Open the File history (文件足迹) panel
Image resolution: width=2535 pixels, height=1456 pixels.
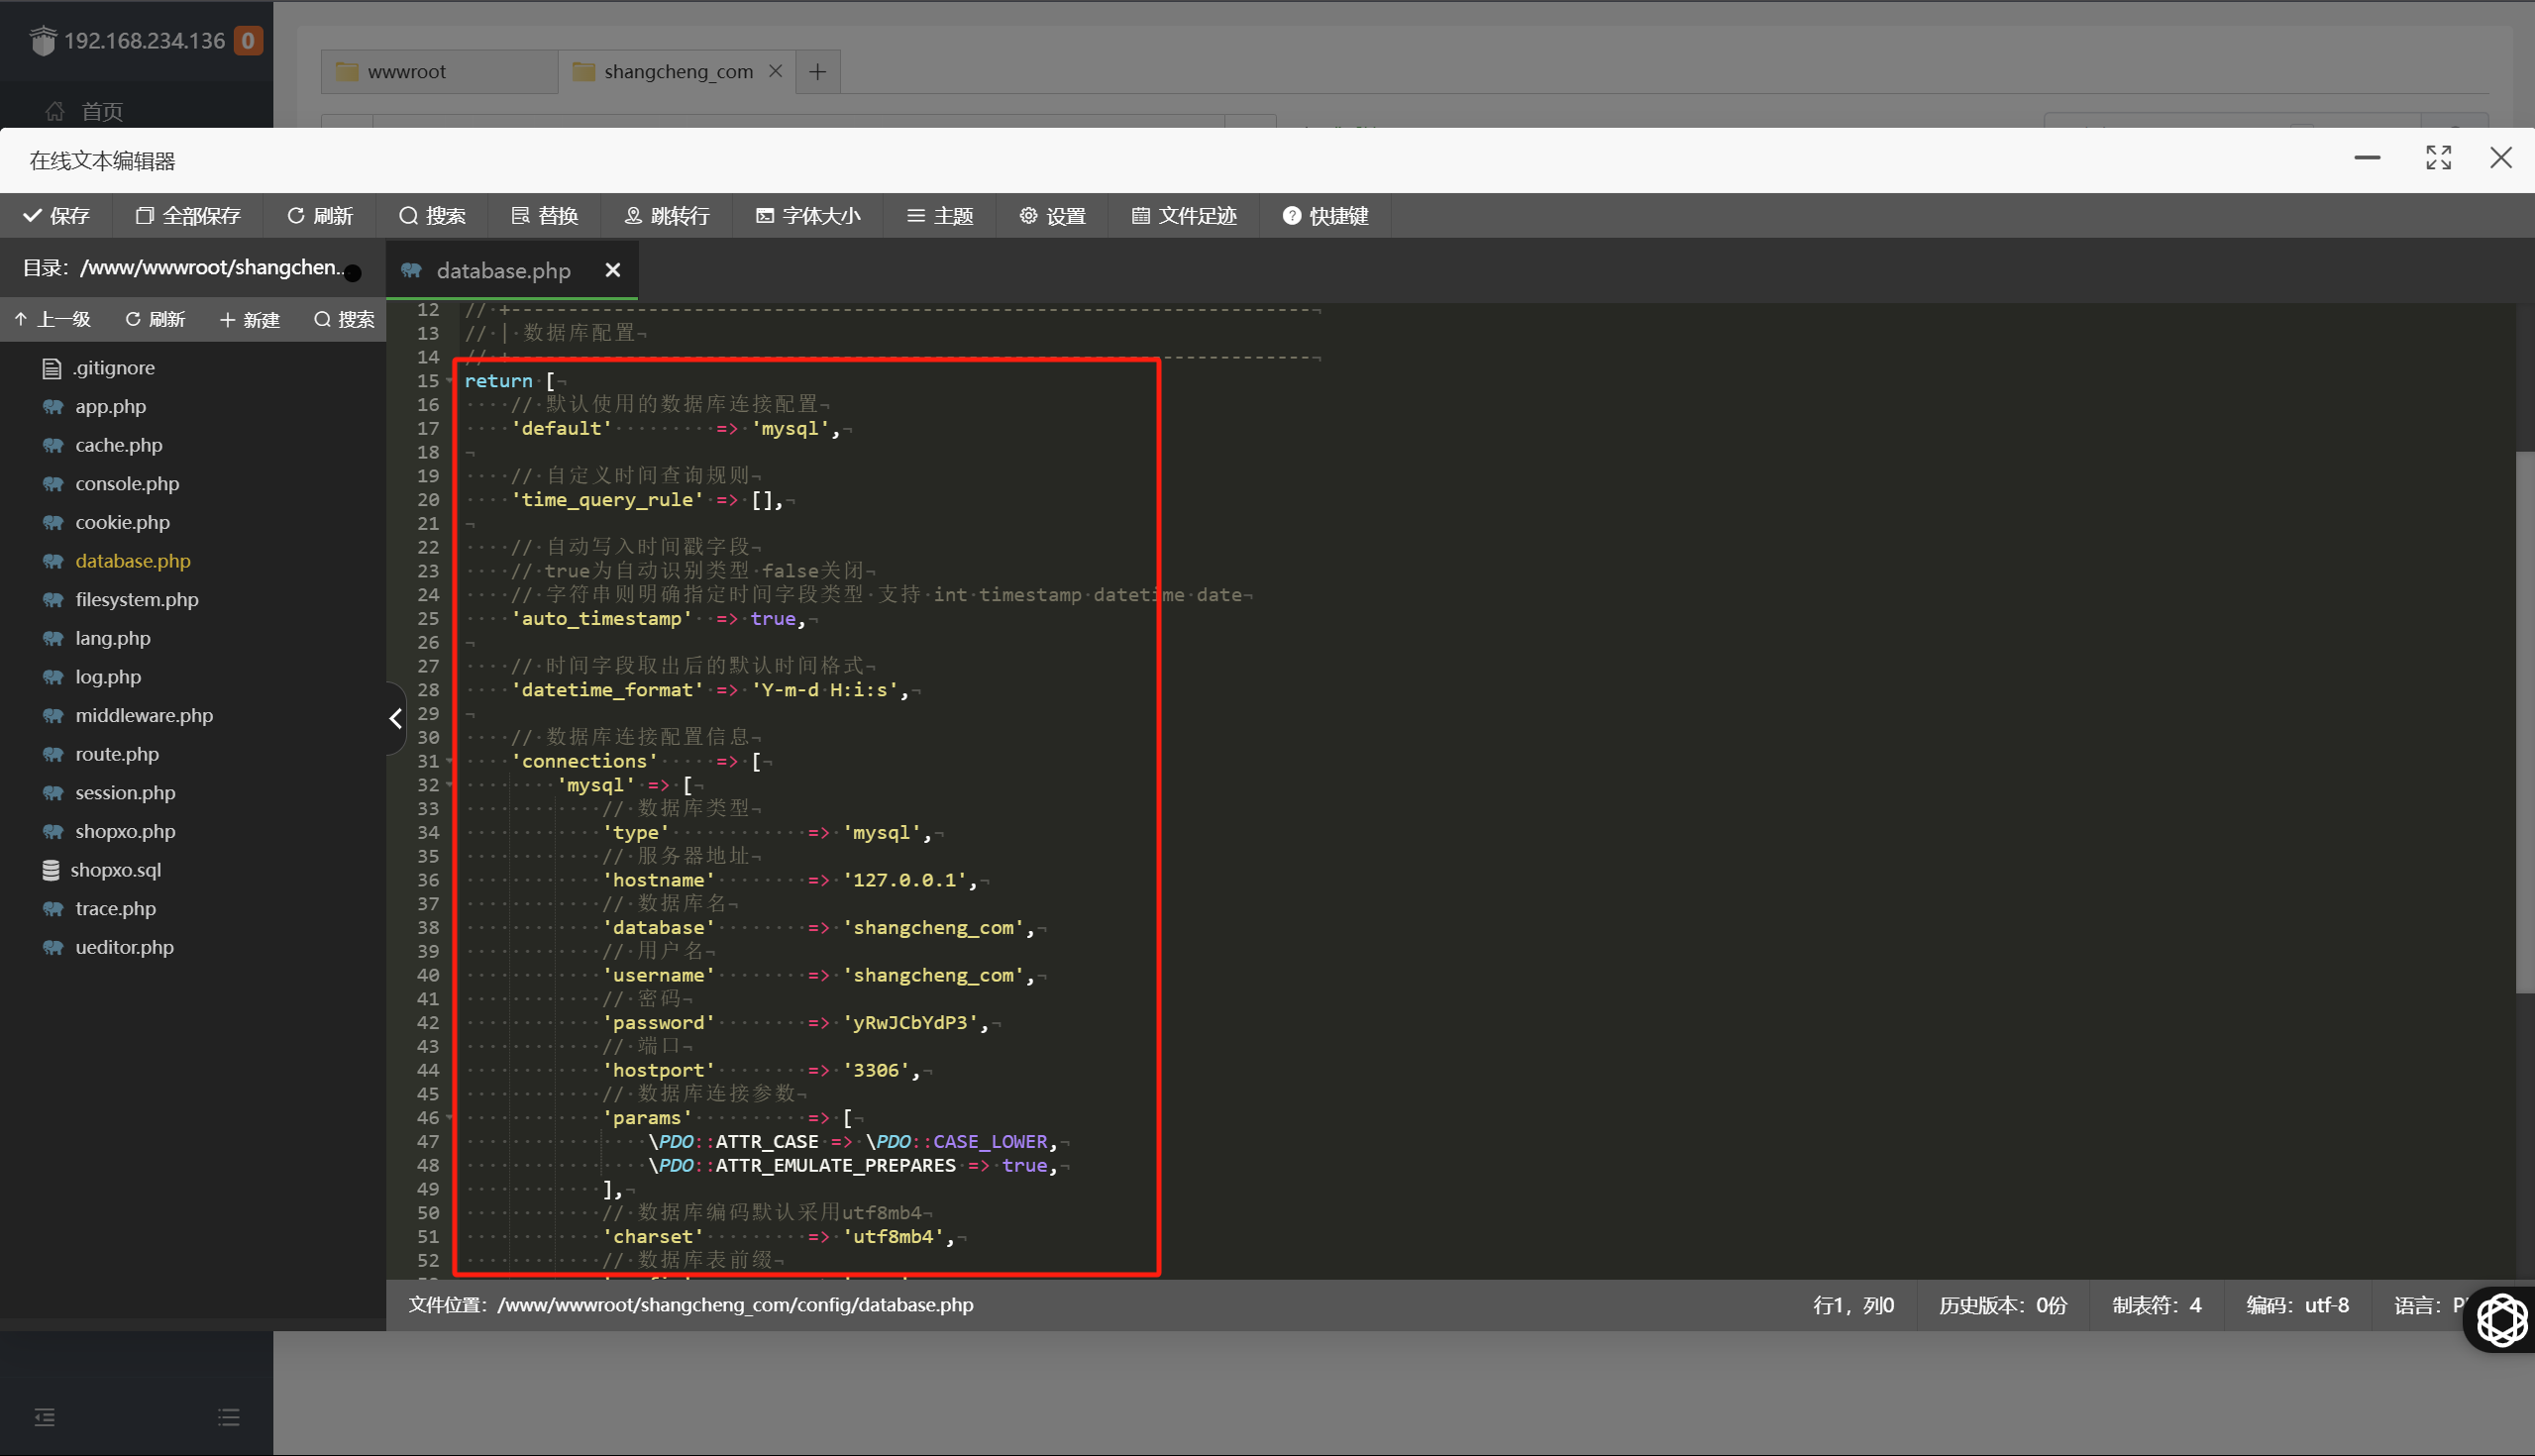[1185, 216]
